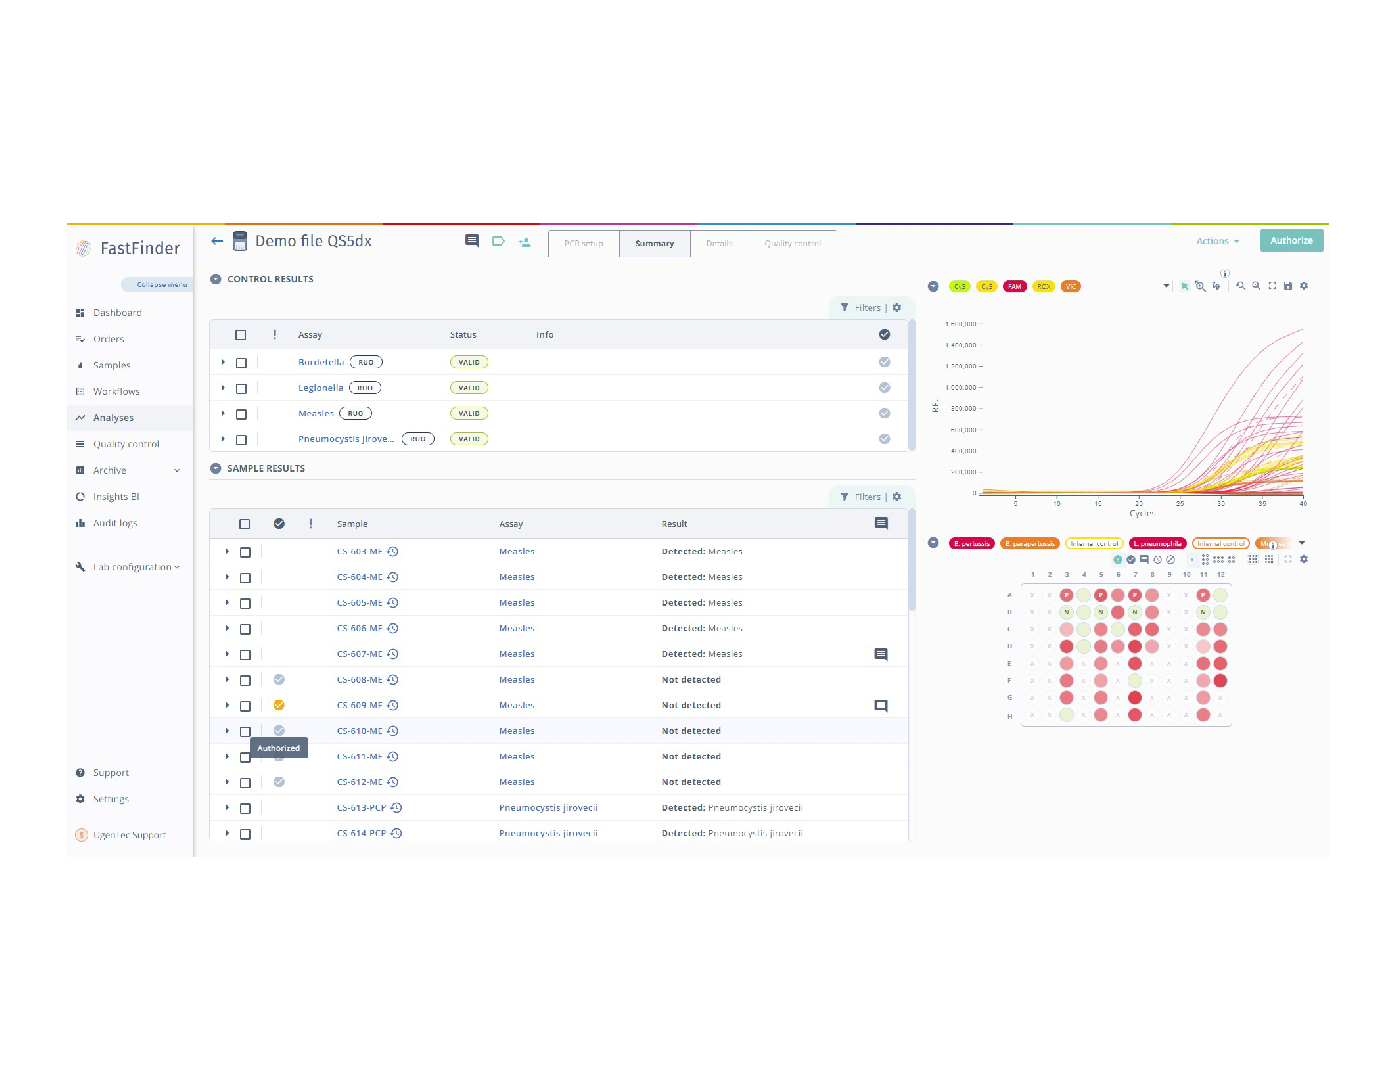Click the clock icon in plate toolbar
This screenshot has width=1396, height=1080.
tap(1158, 560)
